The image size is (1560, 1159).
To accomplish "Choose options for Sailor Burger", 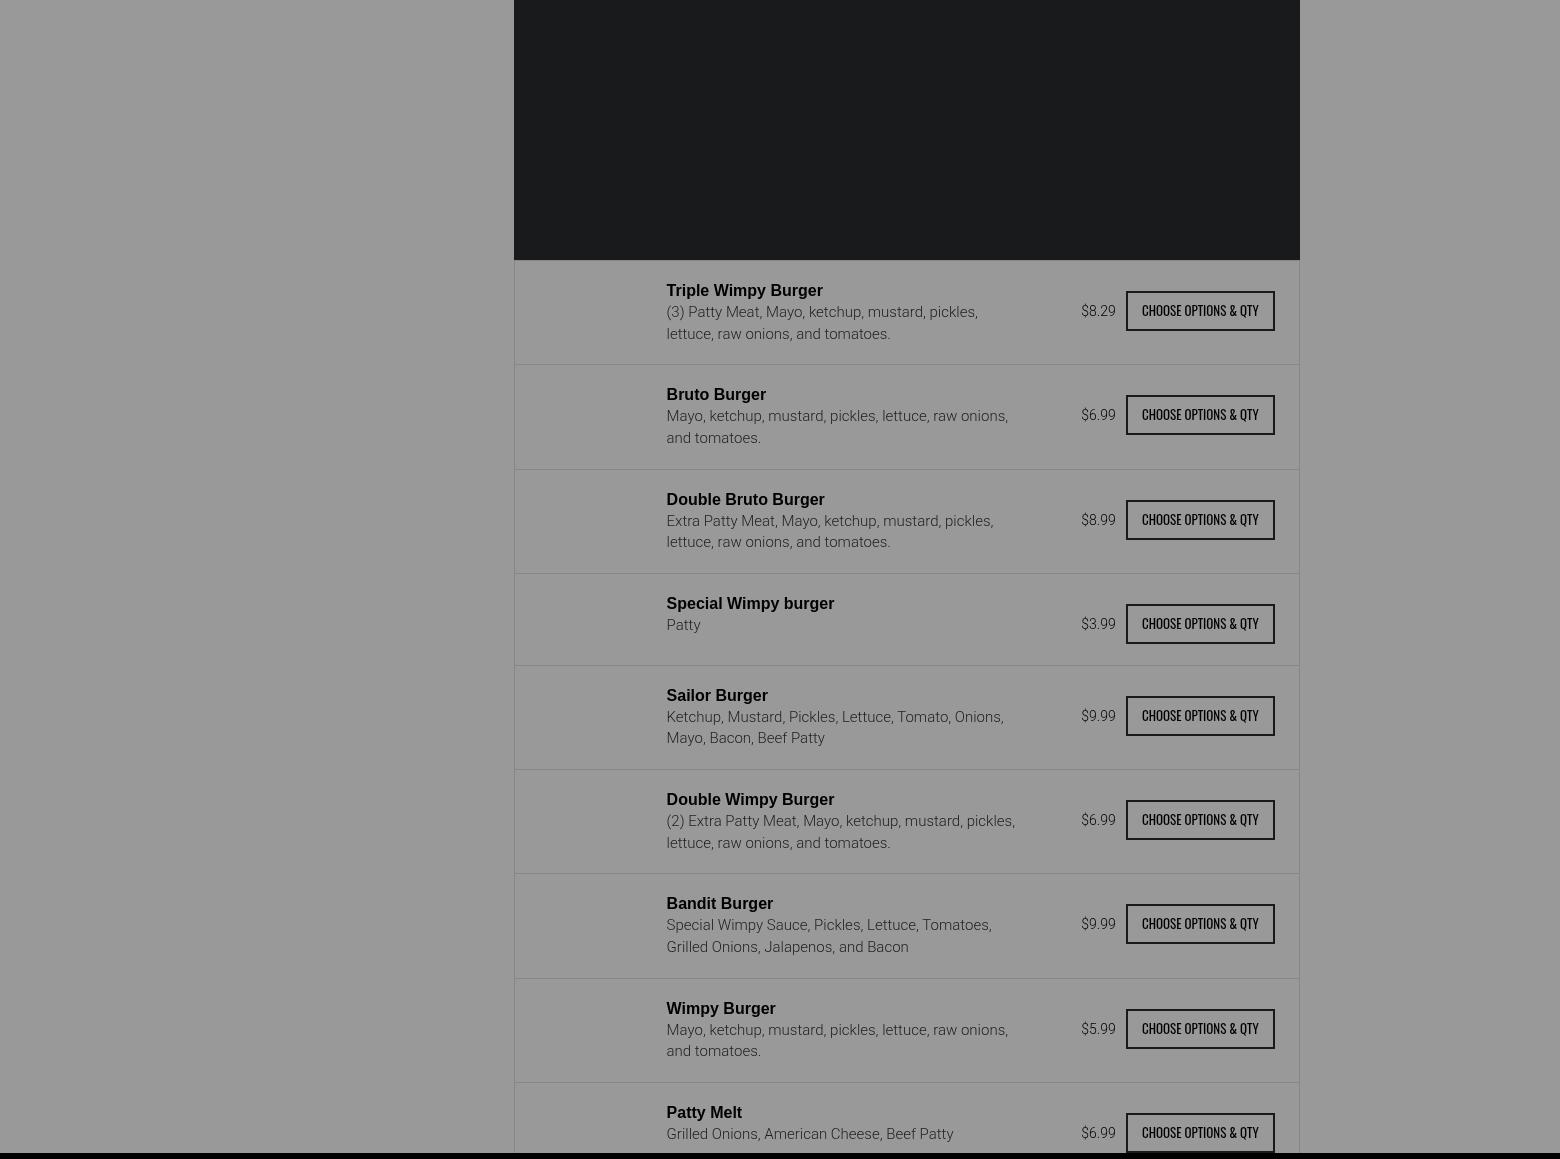I will point(1200,716).
